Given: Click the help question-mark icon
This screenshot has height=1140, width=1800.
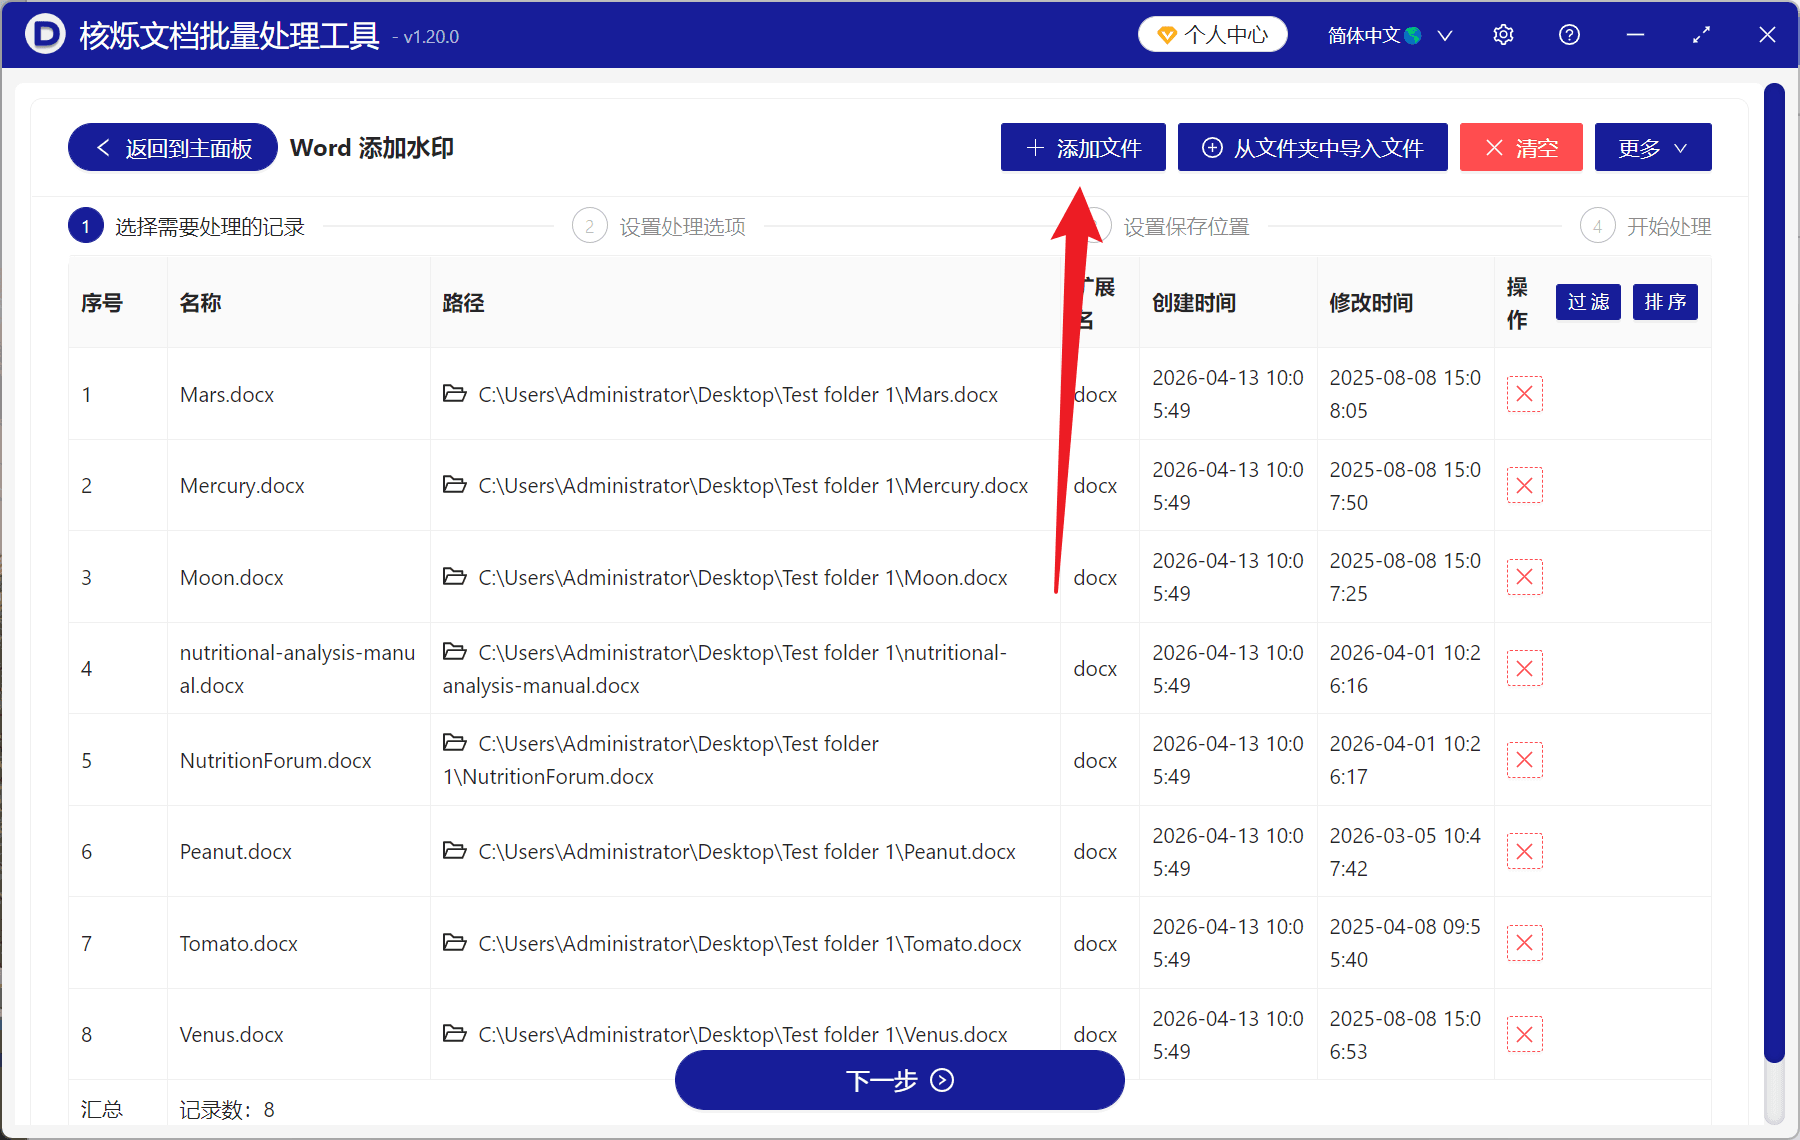Looking at the screenshot, I should [x=1568, y=34].
